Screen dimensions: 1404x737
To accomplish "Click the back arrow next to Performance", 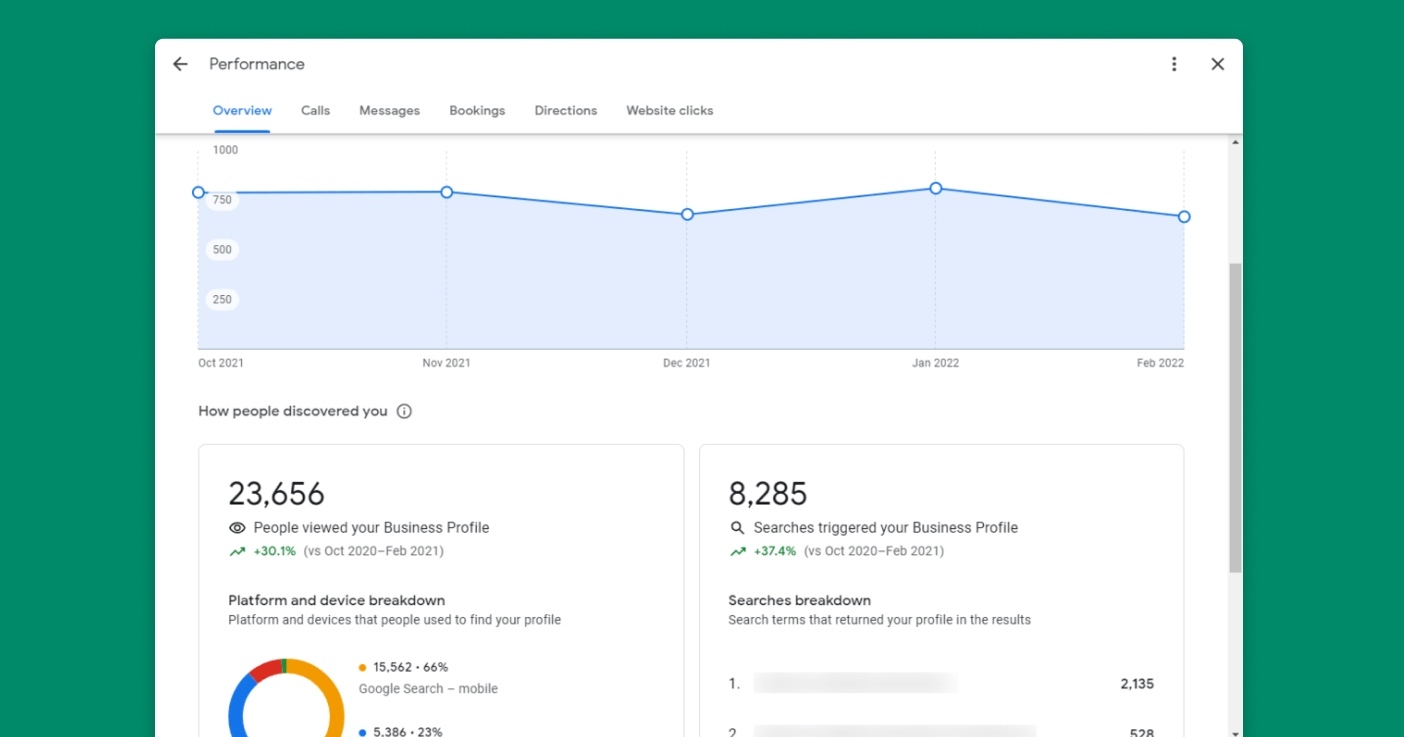I will 179,63.
